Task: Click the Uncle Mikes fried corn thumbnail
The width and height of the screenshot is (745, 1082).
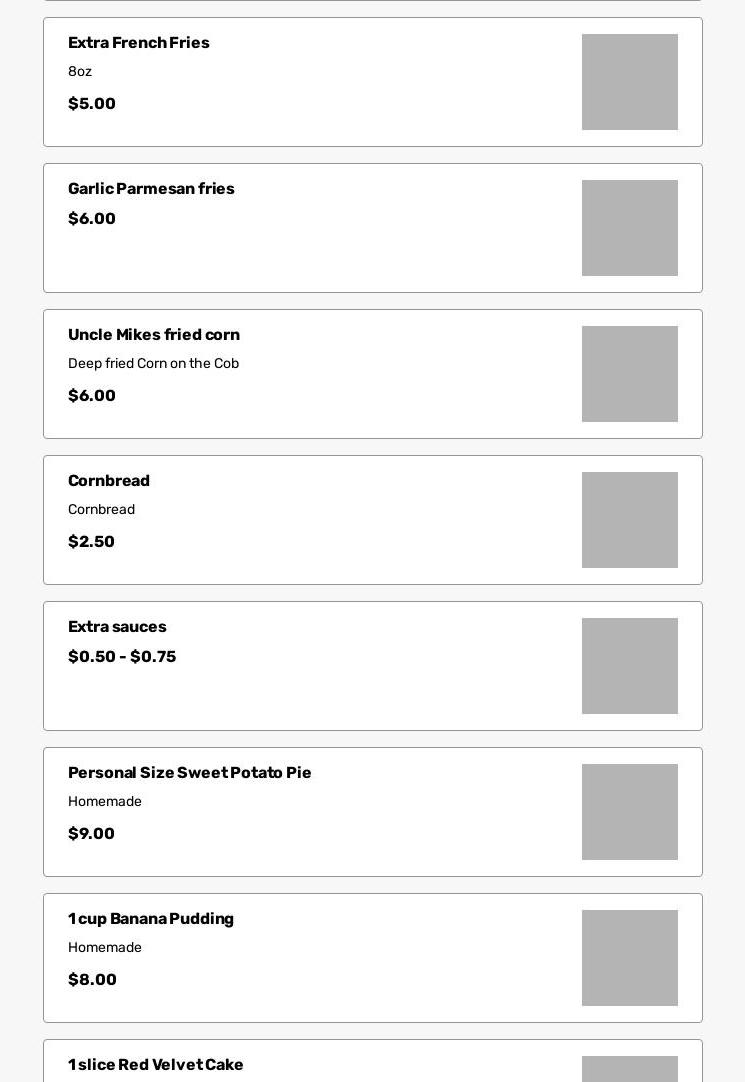Action: [x=629, y=374]
